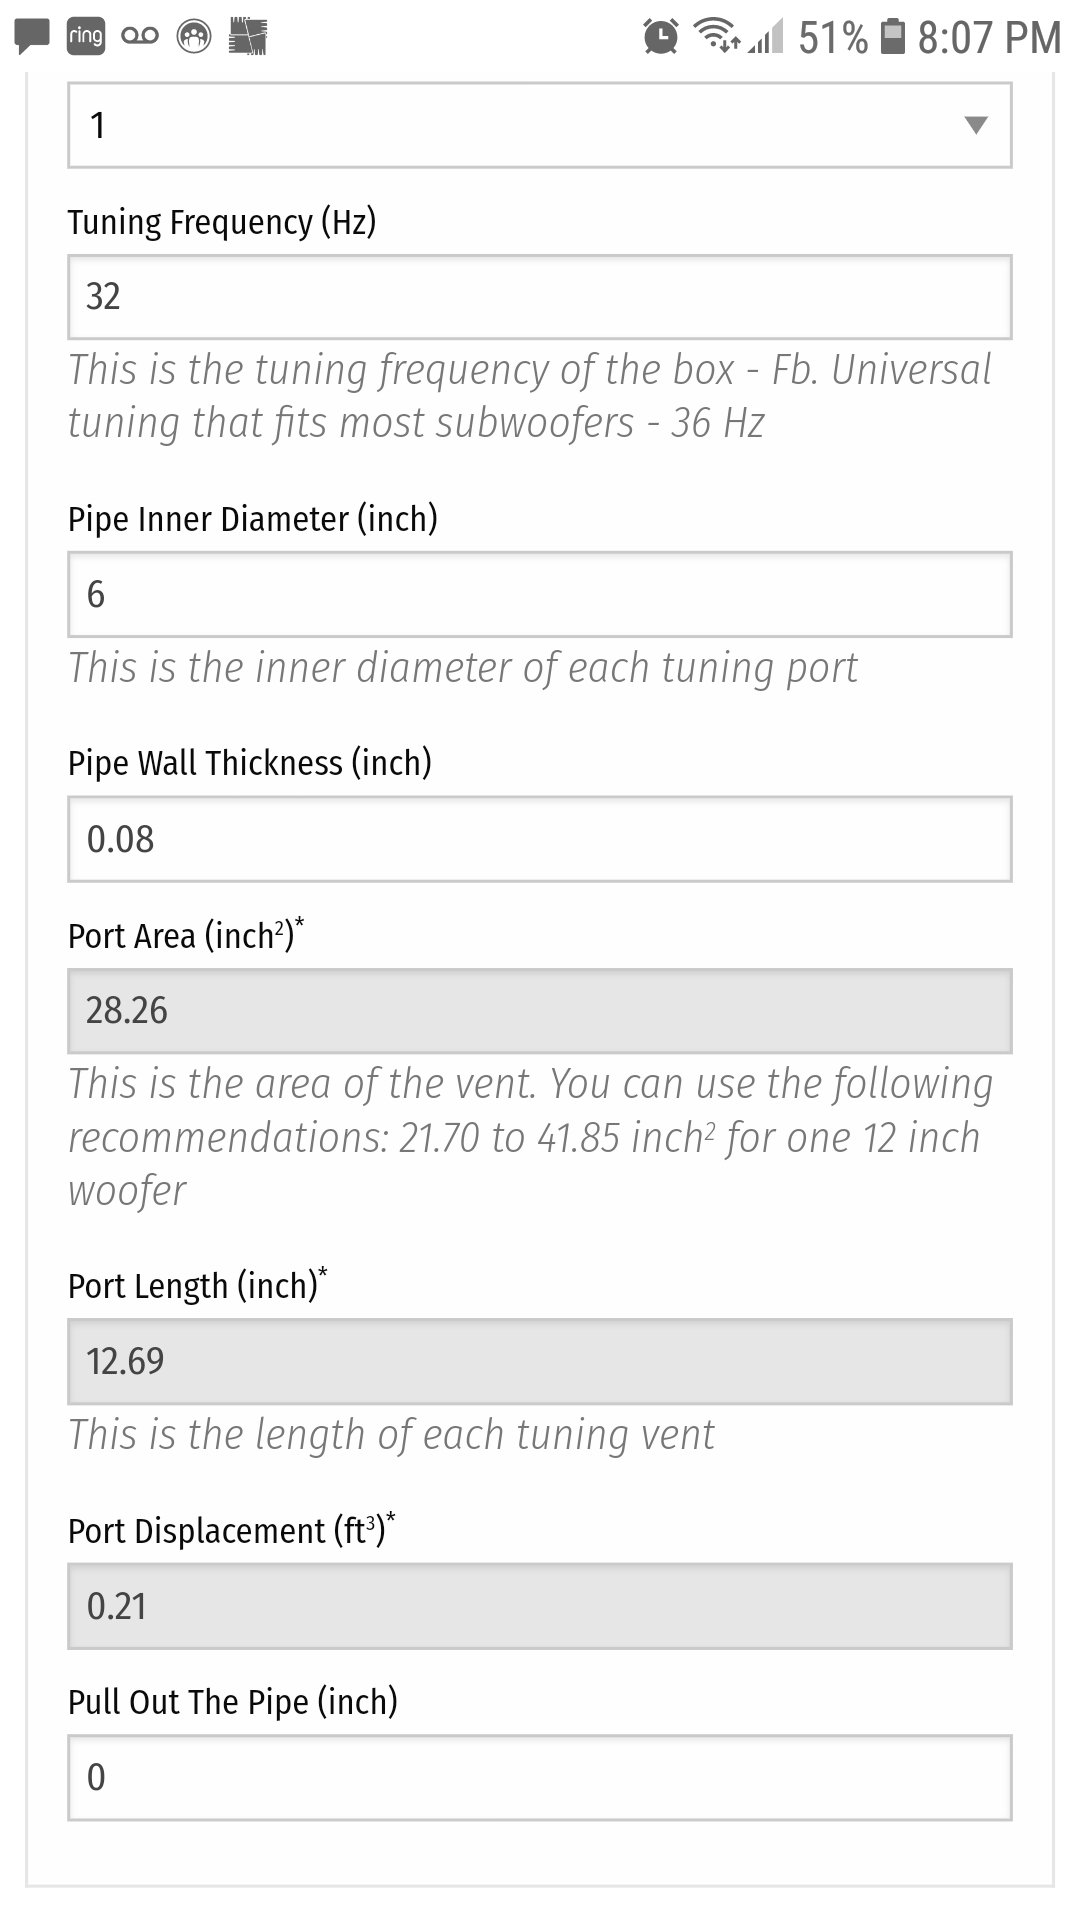Tap the voicemail status bar icon
Viewport: 1080px width, 1920px height.
pyautogui.click(x=140, y=37)
